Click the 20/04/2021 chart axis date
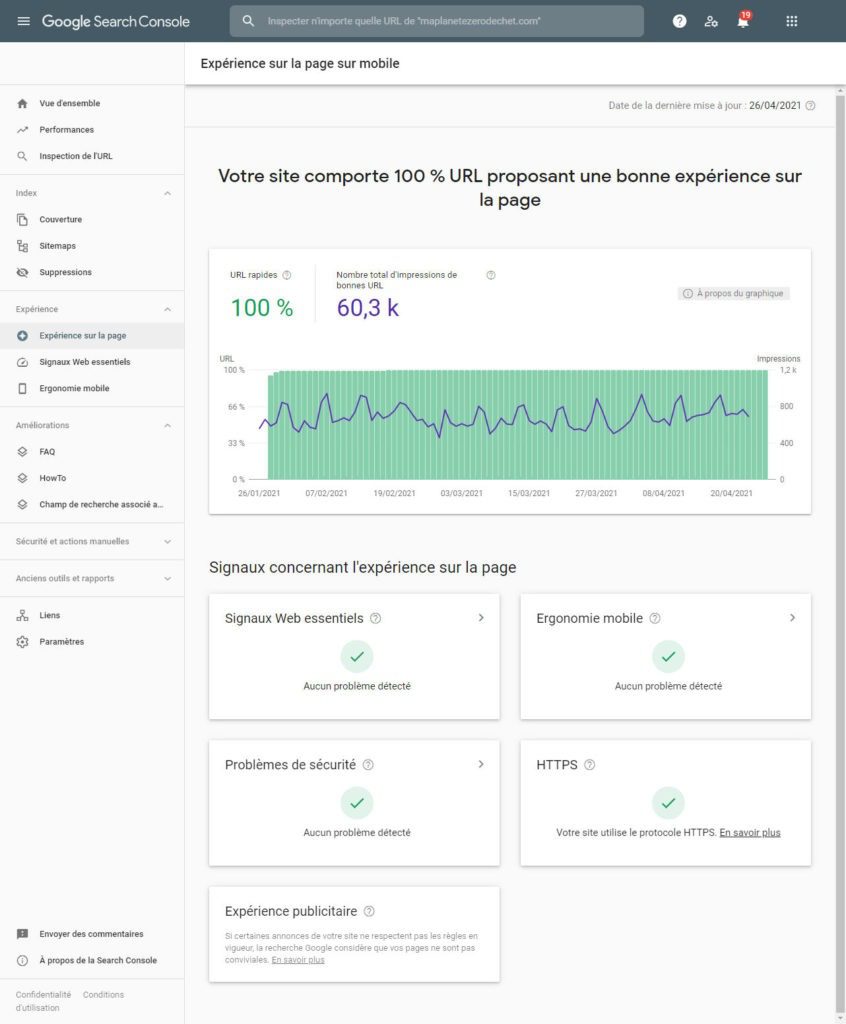 pyautogui.click(x=731, y=494)
